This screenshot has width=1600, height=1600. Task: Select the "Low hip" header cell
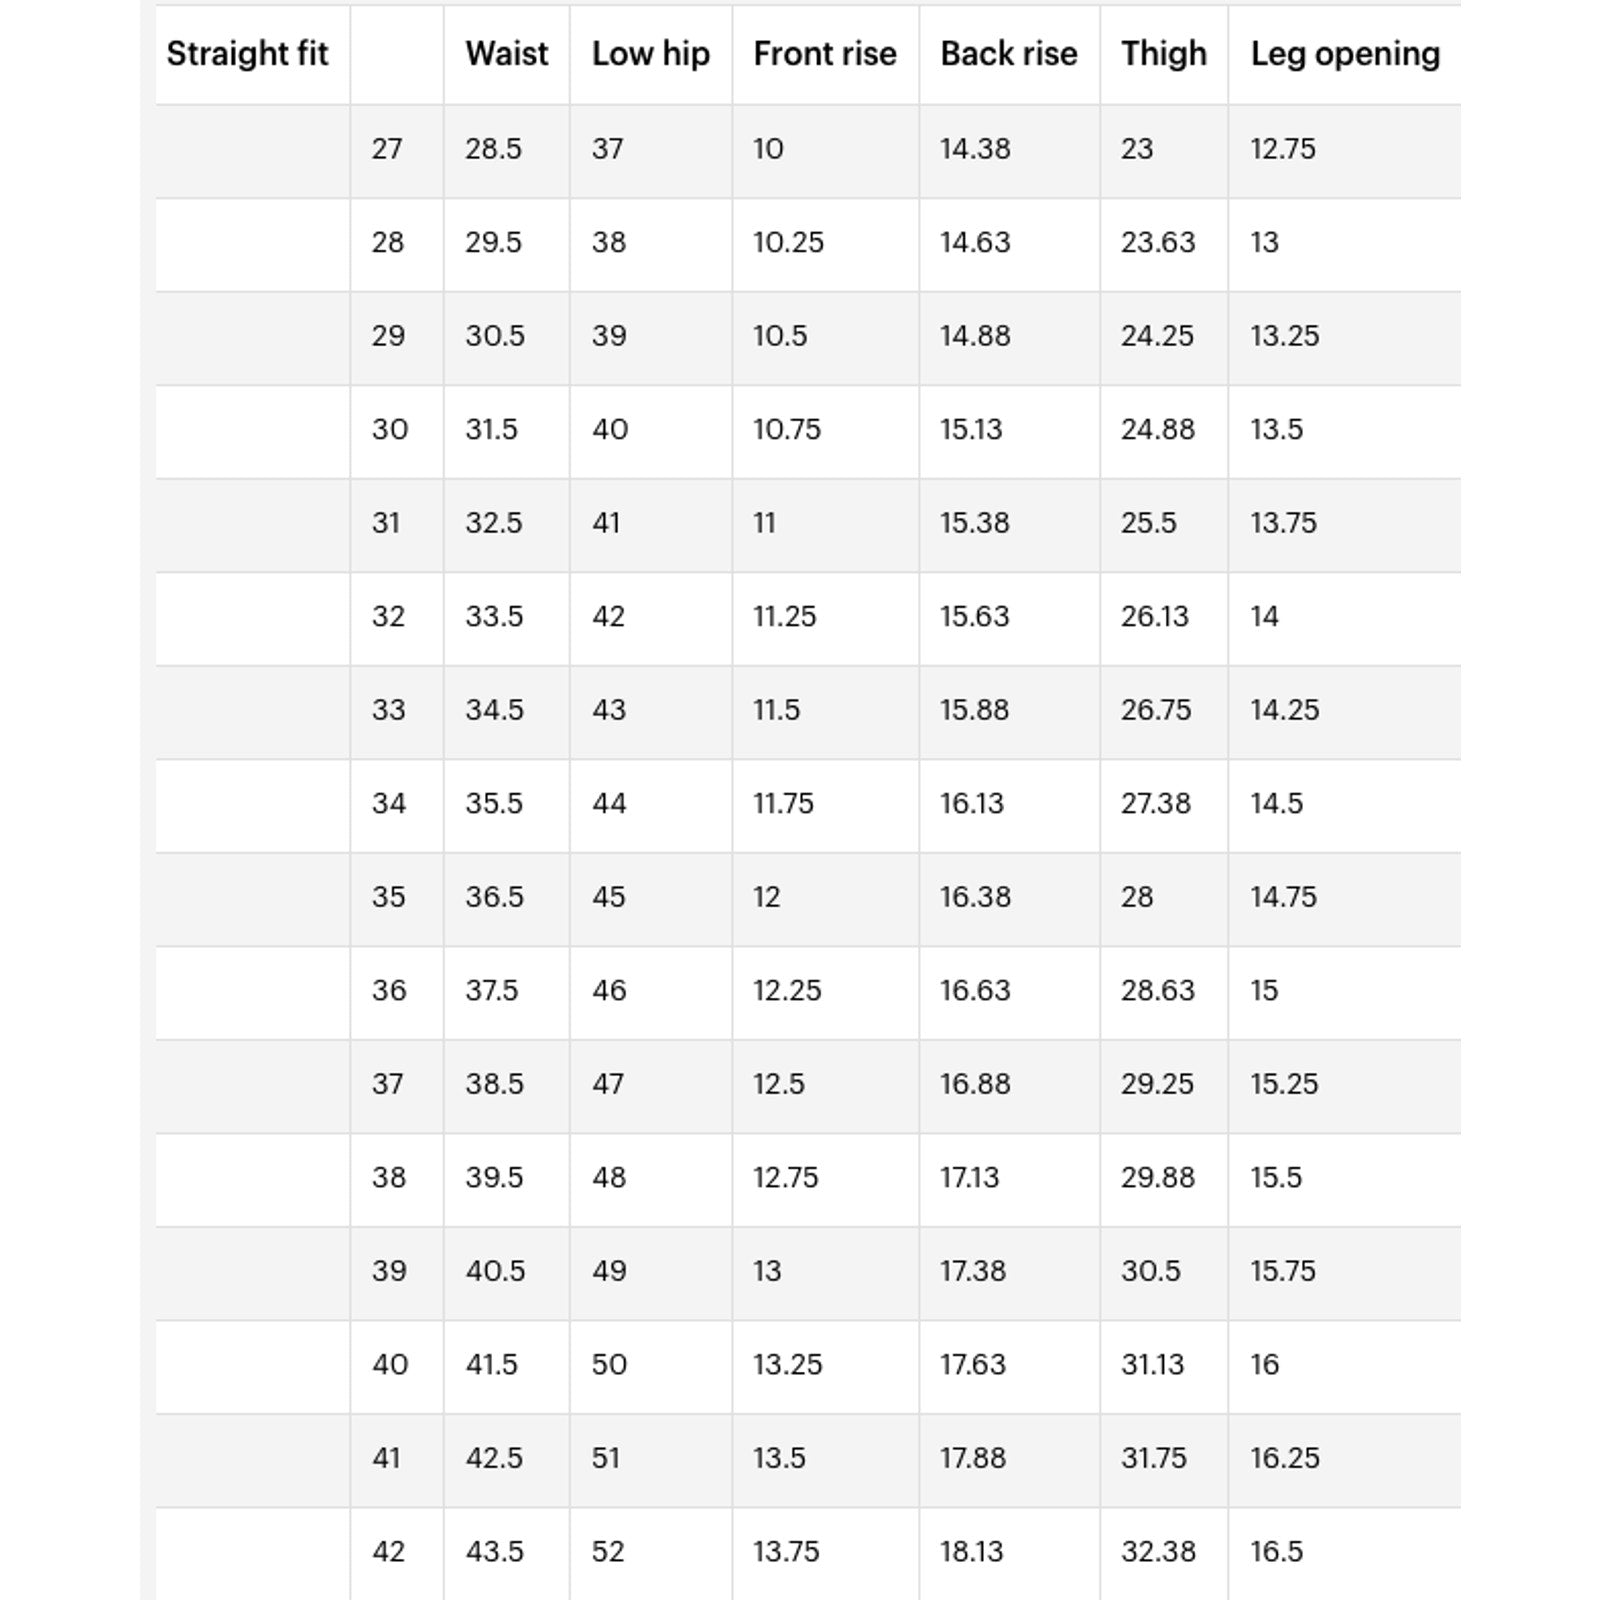point(650,54)
